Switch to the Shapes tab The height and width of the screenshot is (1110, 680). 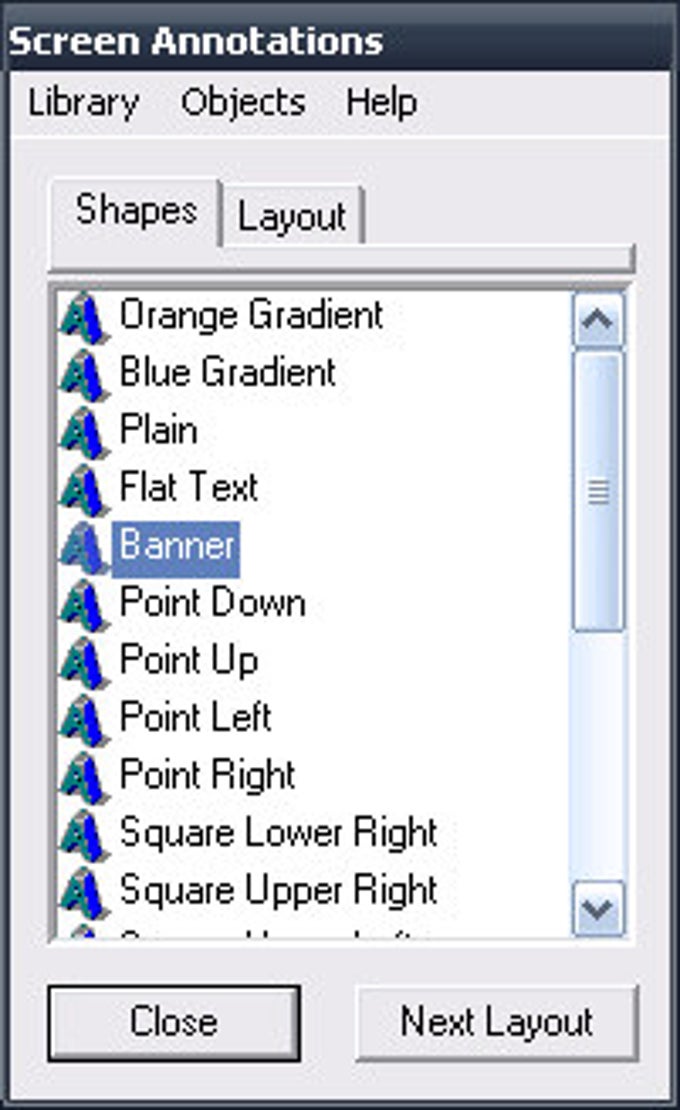(x=136, y=211)
